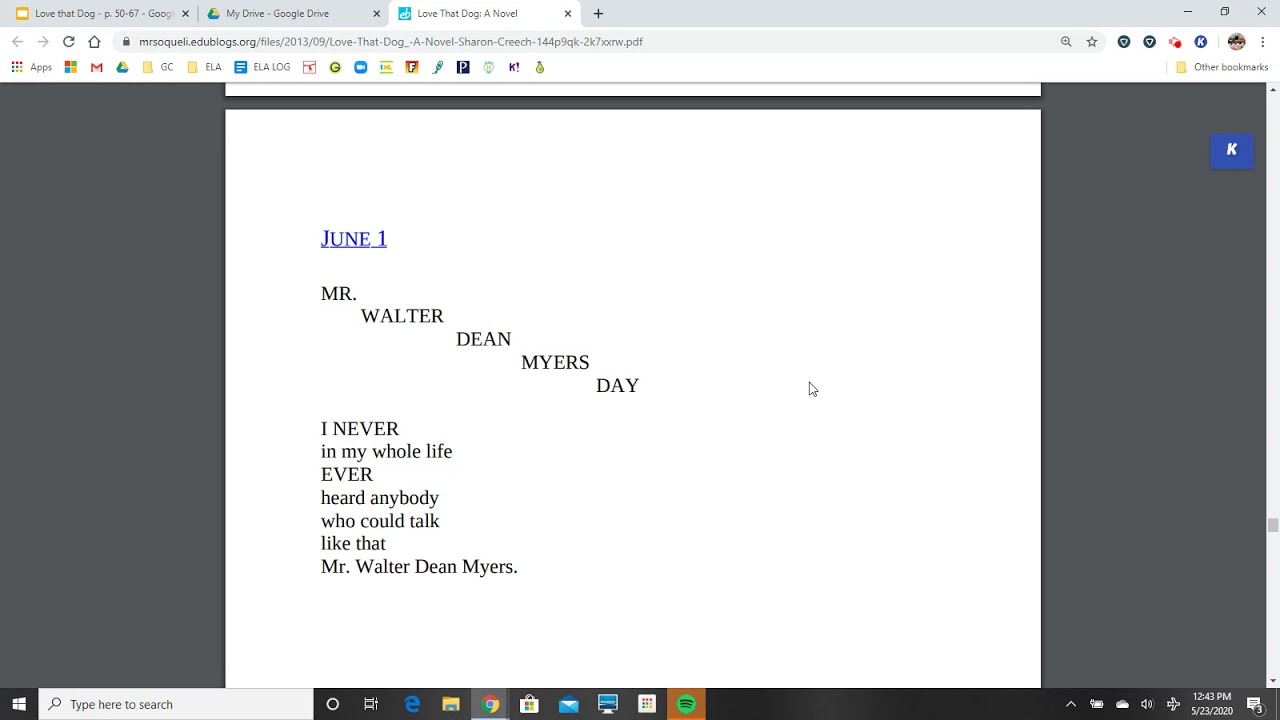The height and width of the screenshot is (720, 1280).
Task: Open the Kahoot K! bookmark
Action: [x=514, y=67]
